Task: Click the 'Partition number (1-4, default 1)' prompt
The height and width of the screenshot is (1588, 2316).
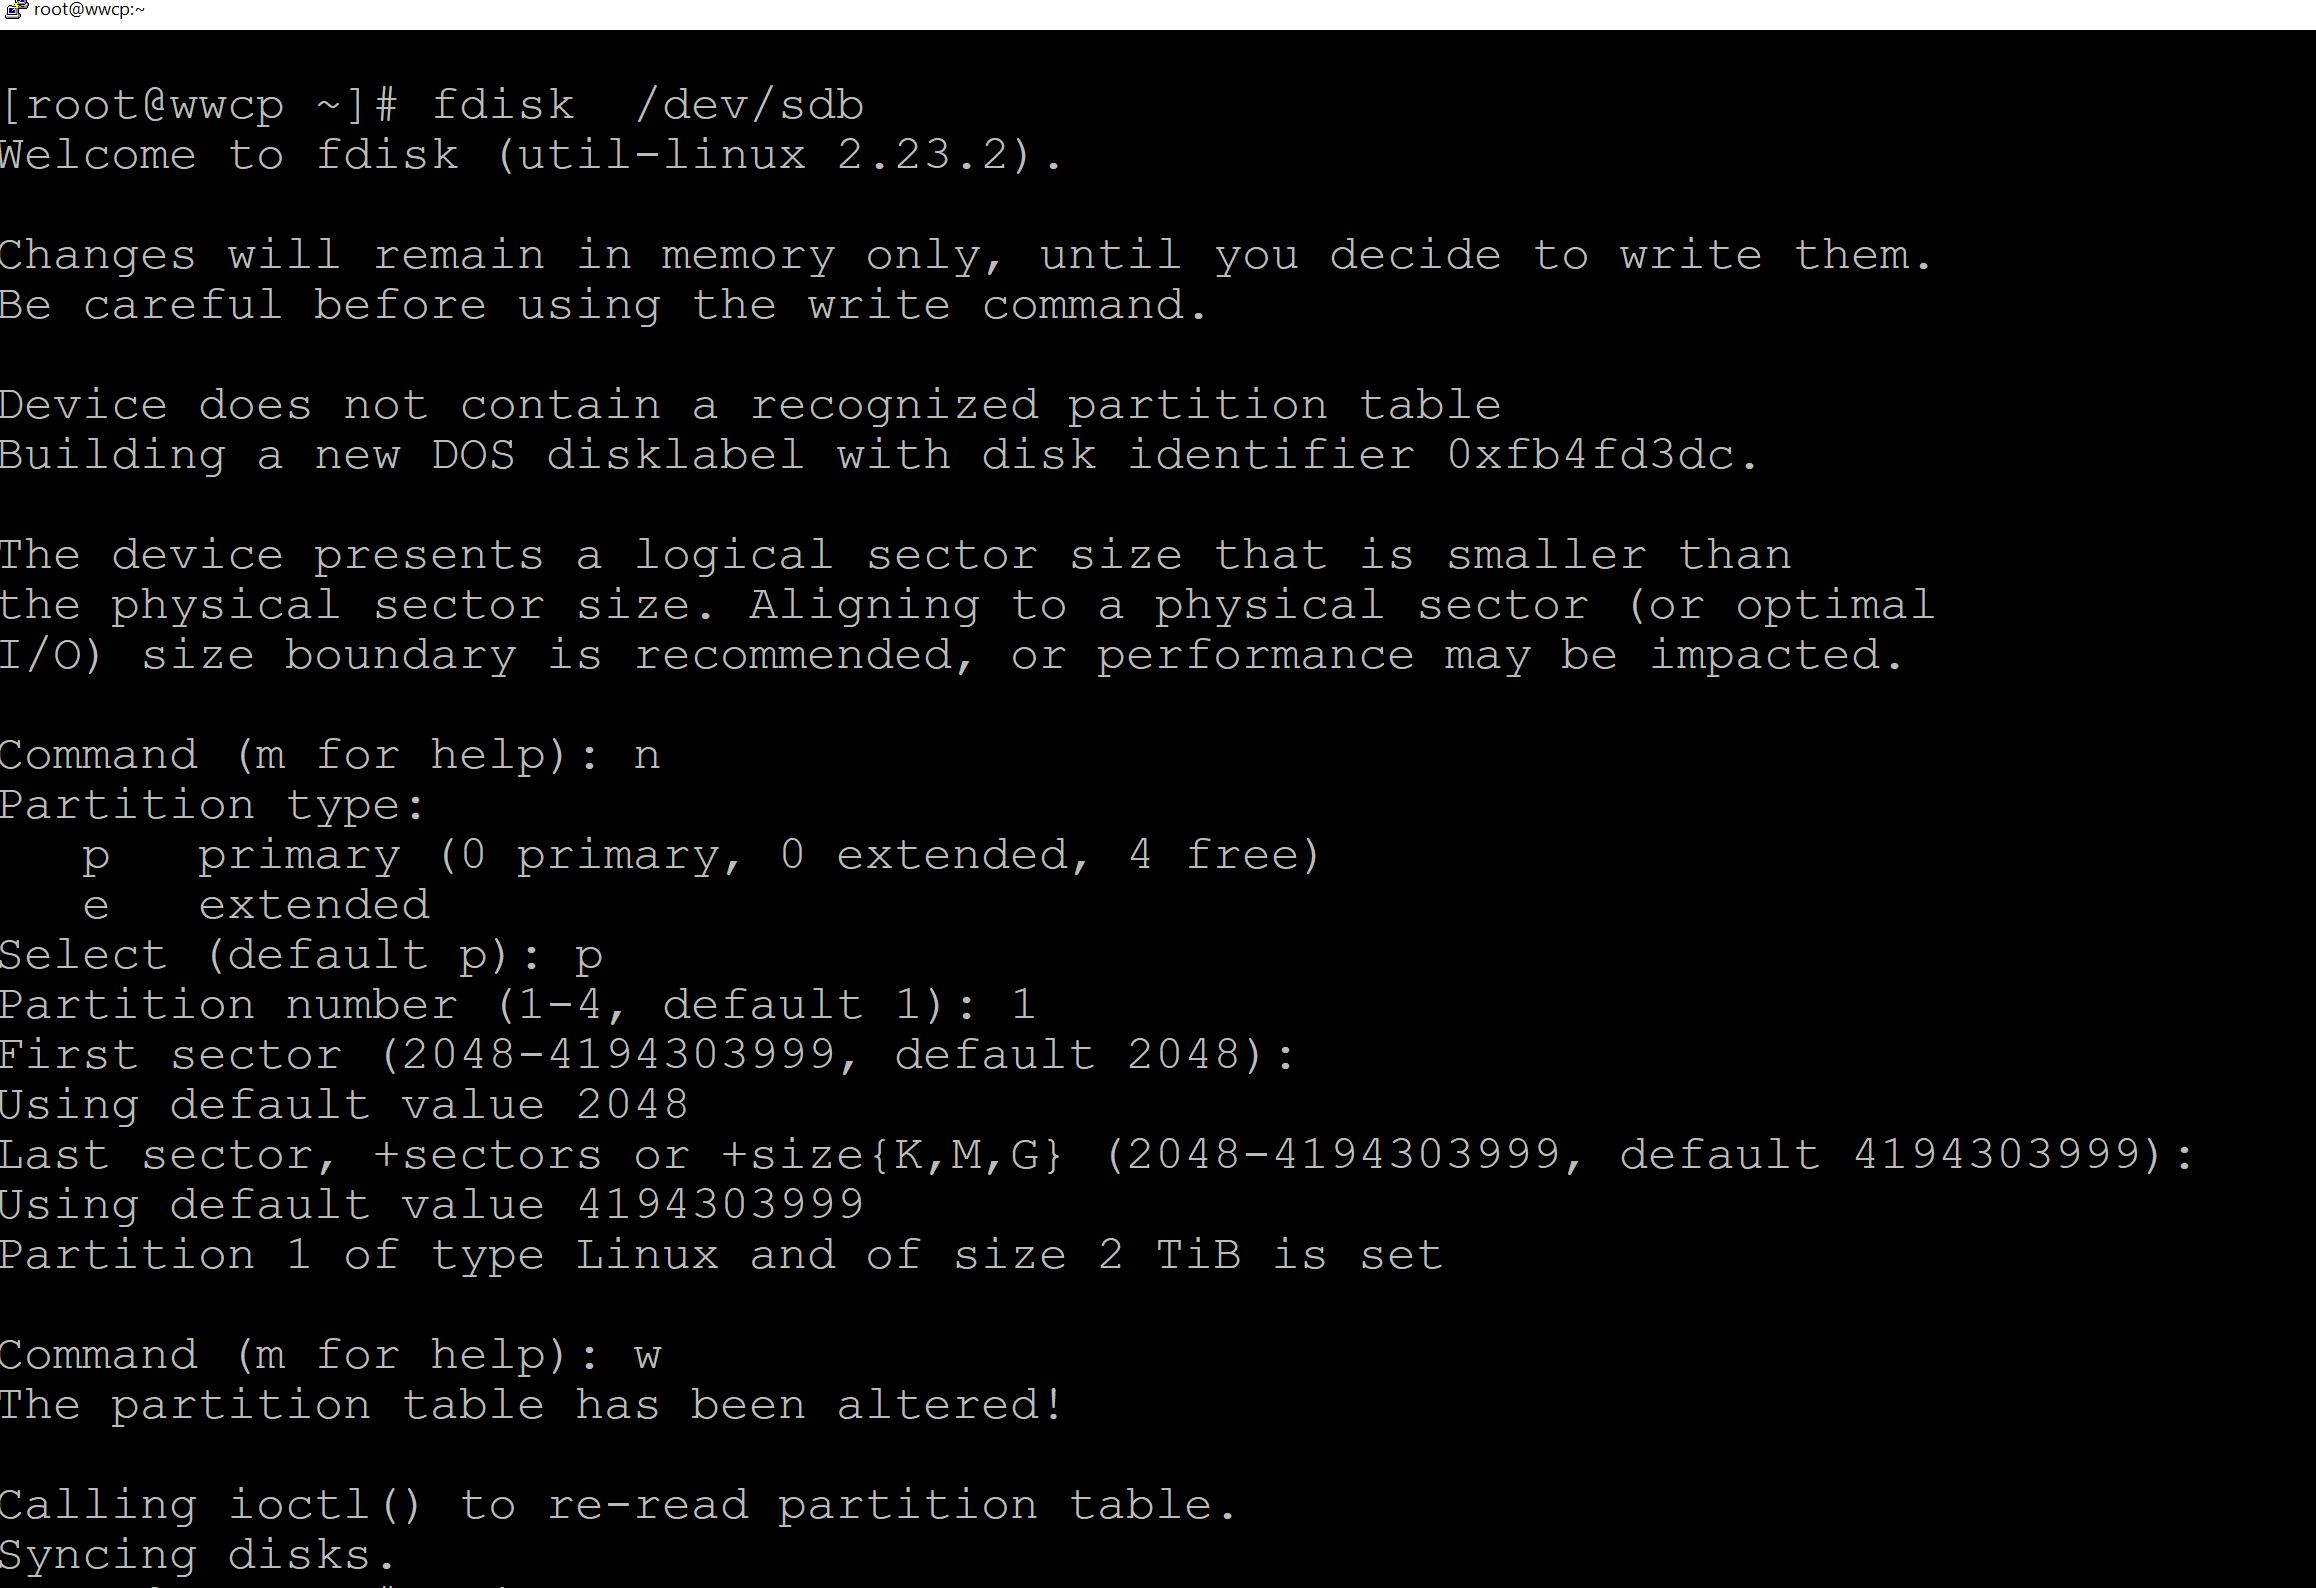Action: tap(488, 1005)
